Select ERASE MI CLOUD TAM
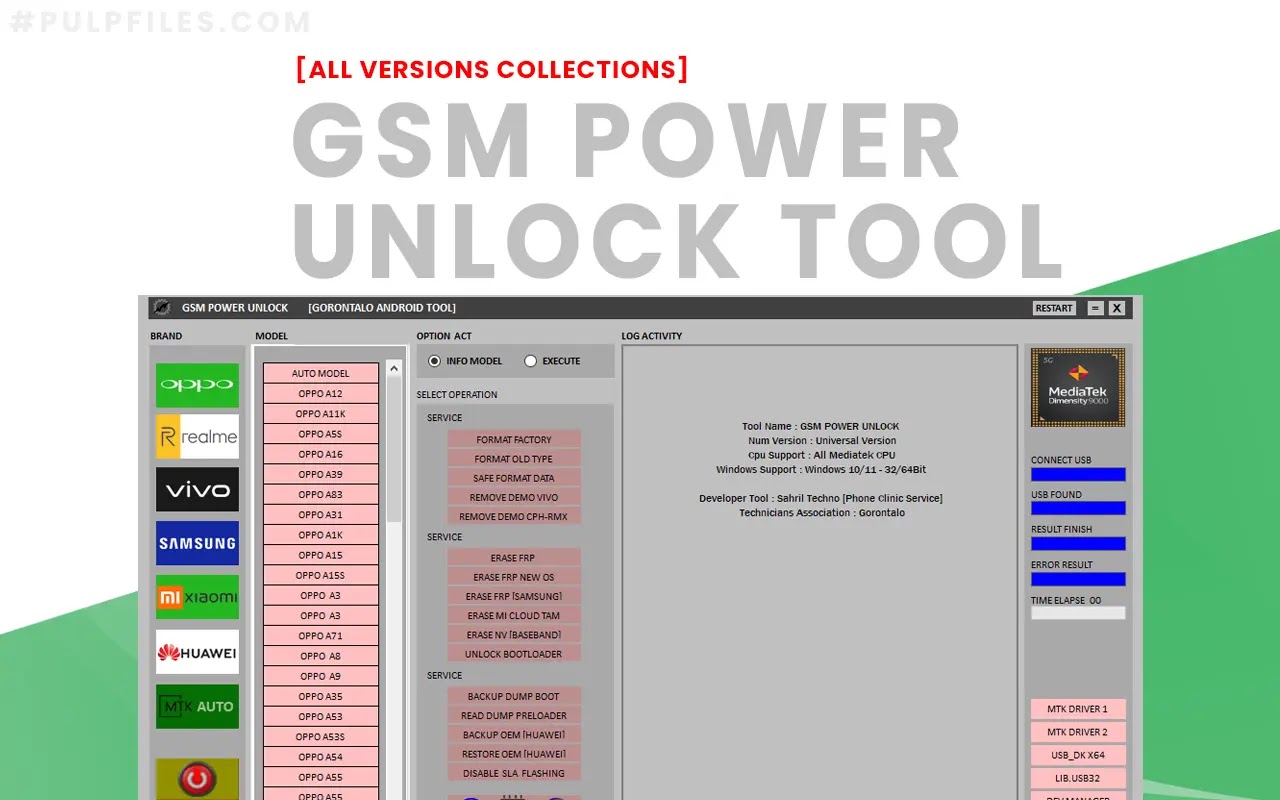Screen dimensions: 1280x800 (514, 616)
